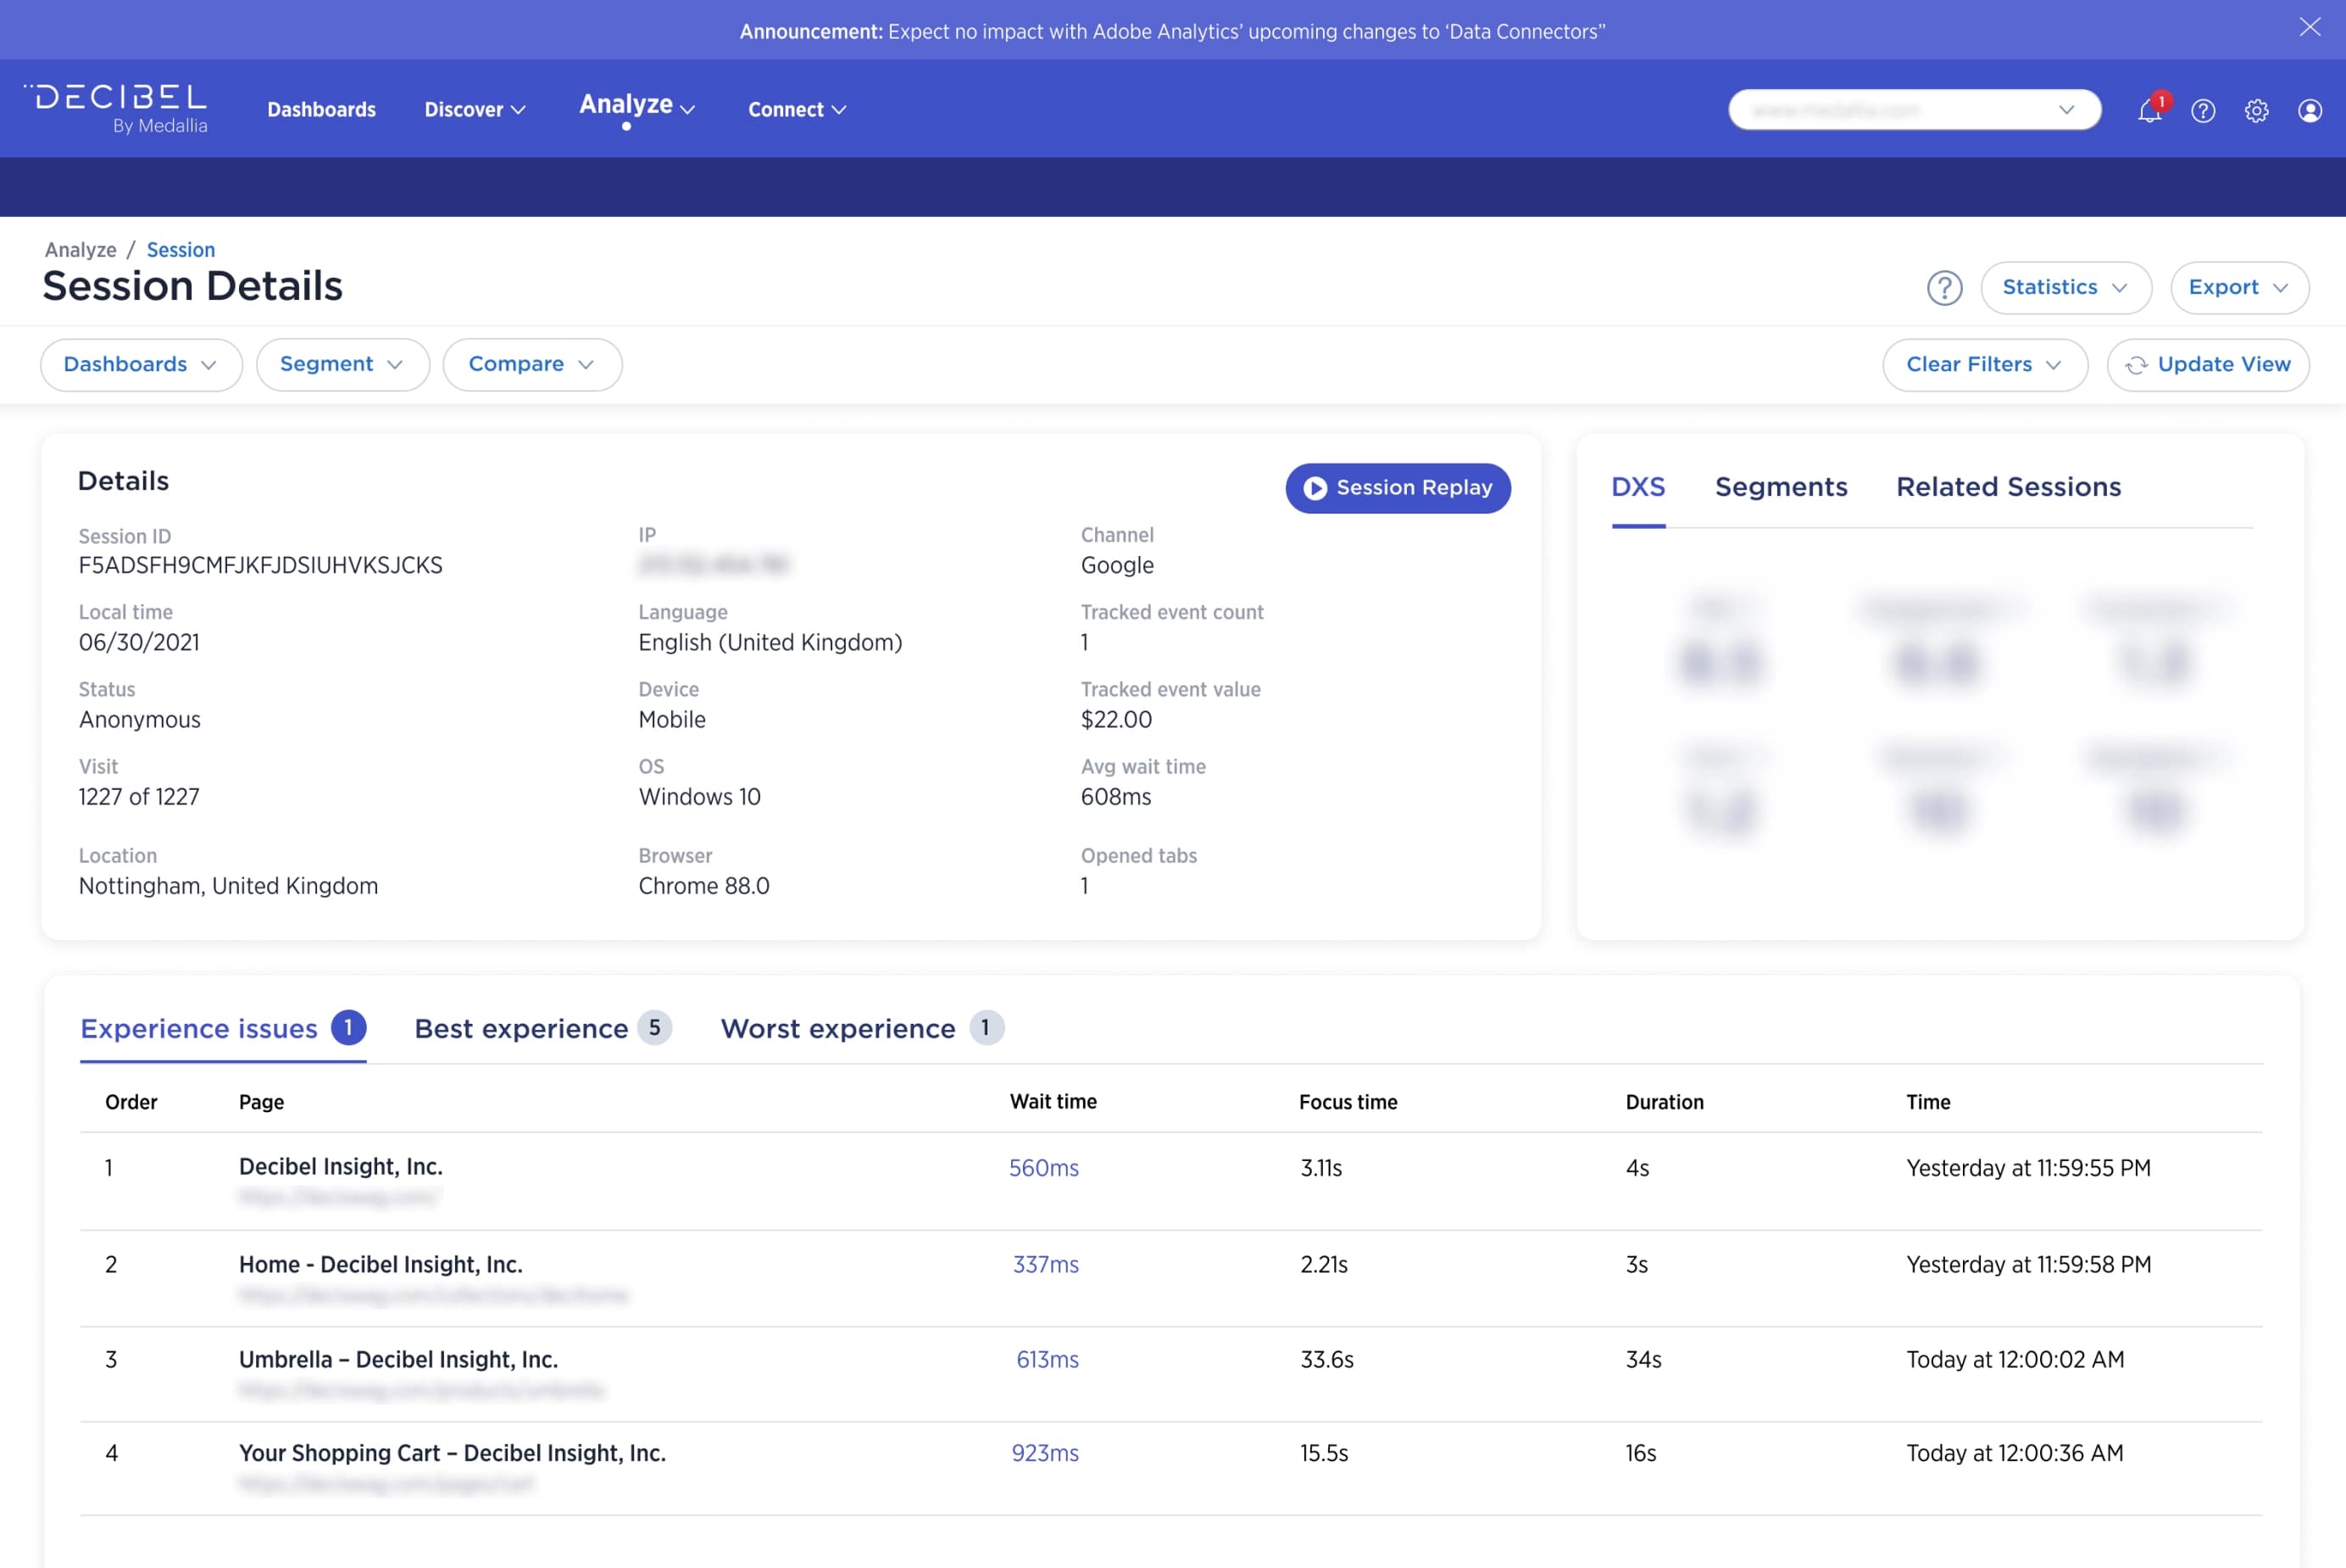Open the Worst experience tab
The height and width of the screenshot is (1568, 2346).
(837, 1028)
